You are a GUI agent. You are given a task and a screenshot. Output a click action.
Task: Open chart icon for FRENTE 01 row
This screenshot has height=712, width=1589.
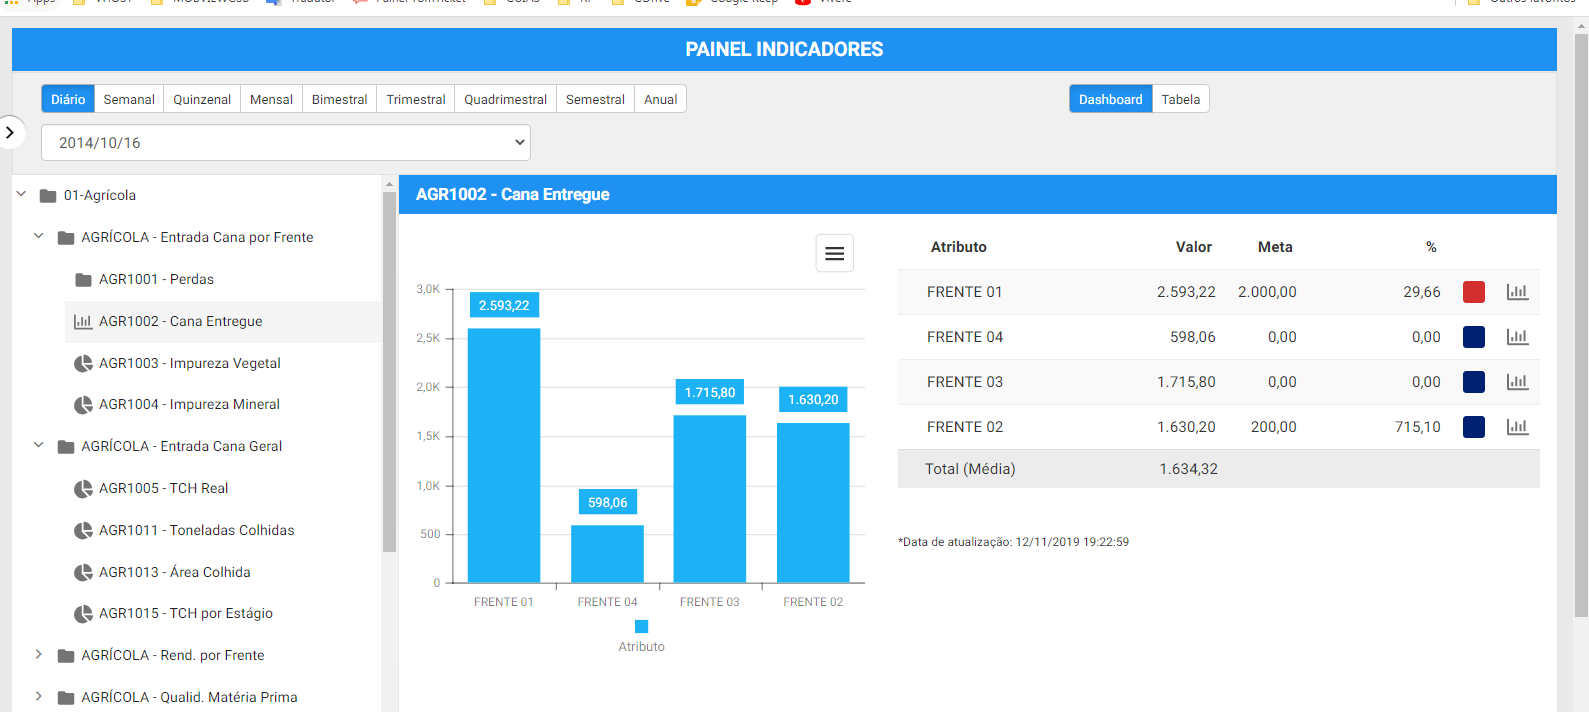click(1517, 292)
